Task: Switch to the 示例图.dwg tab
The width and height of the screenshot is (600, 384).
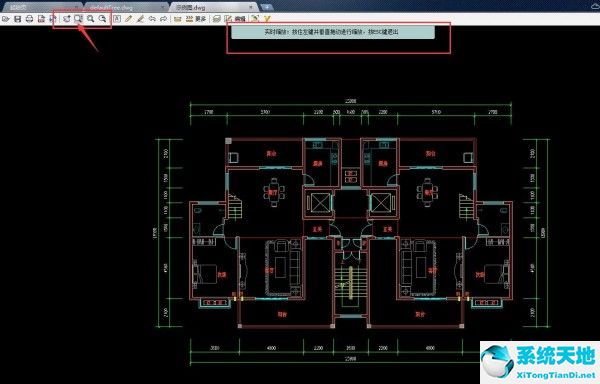Action: [x=190, y=7]
